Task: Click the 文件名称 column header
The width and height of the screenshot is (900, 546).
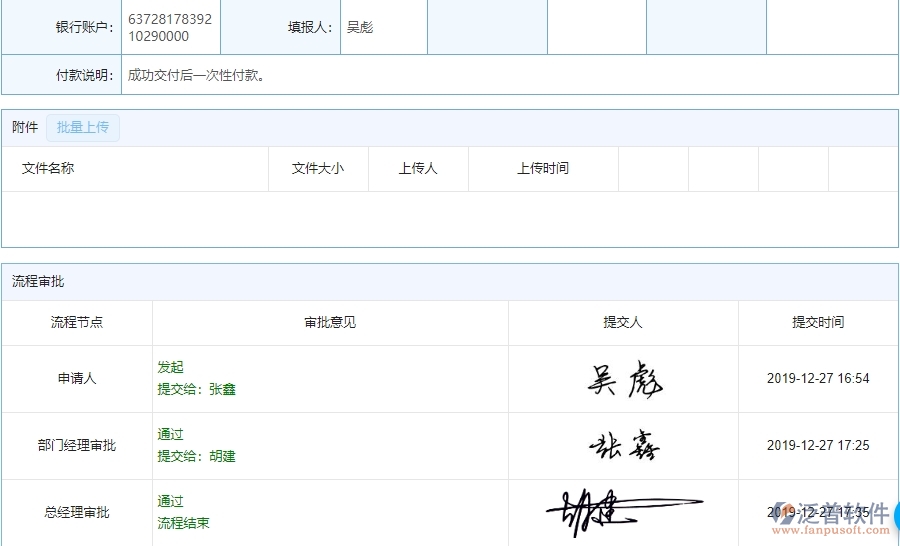Action: 48,168
